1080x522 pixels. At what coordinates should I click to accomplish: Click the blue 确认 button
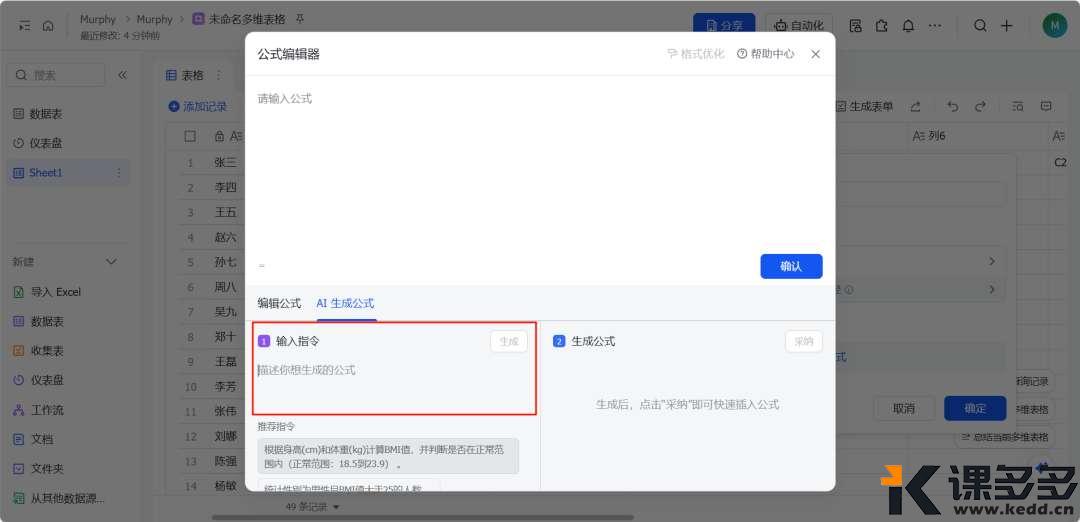791,267
